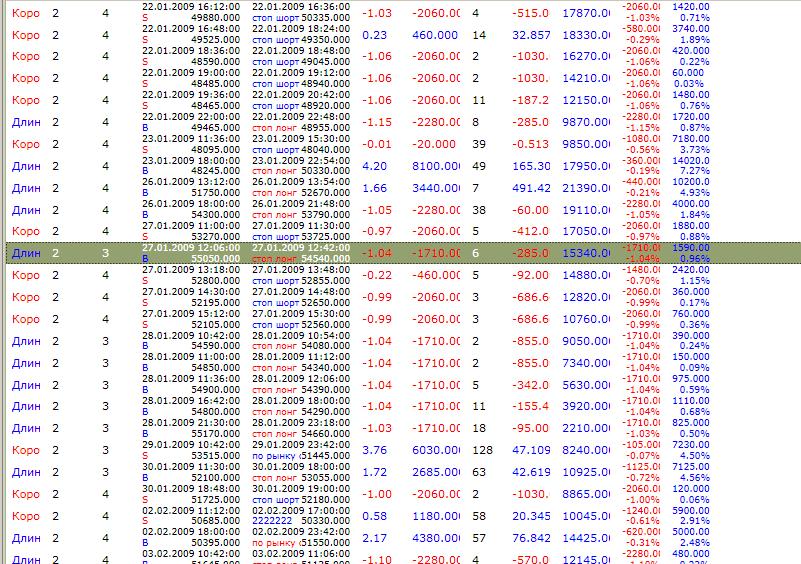Select the bars held value 39
801x564 pixels.
pos(479,145)
